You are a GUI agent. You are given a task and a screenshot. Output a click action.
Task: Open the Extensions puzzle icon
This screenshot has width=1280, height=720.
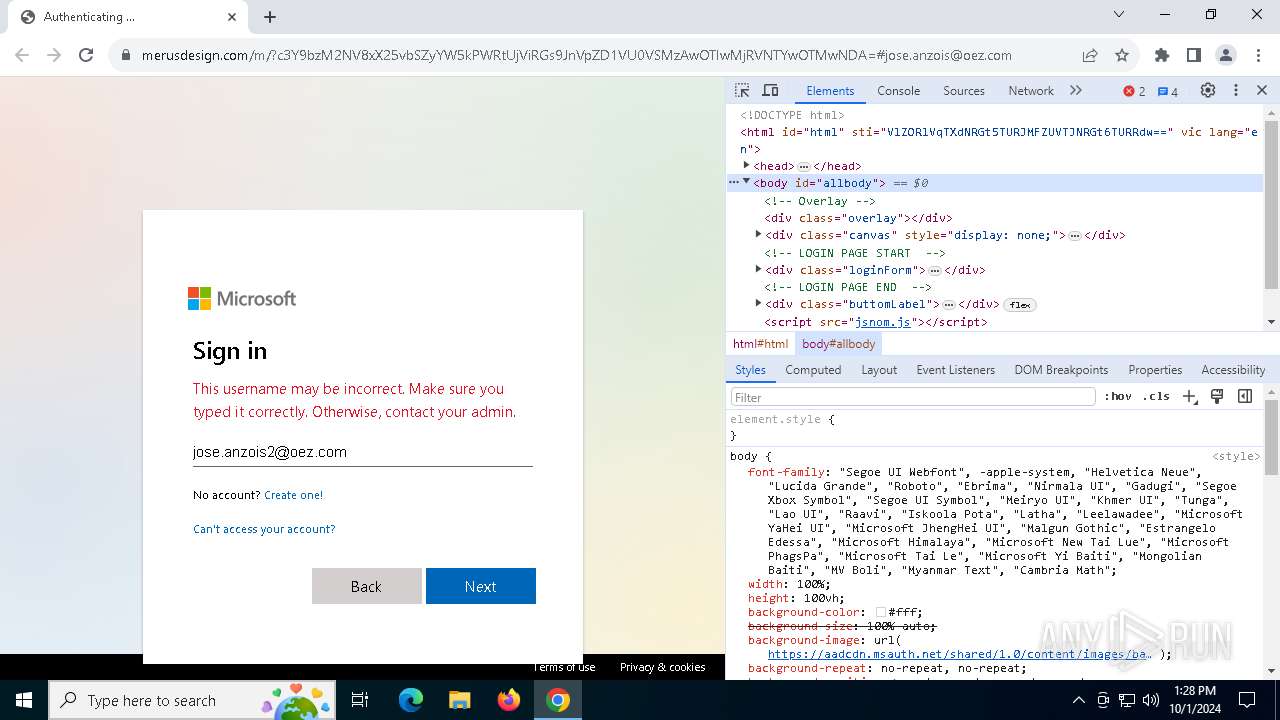coord(1162,55)
